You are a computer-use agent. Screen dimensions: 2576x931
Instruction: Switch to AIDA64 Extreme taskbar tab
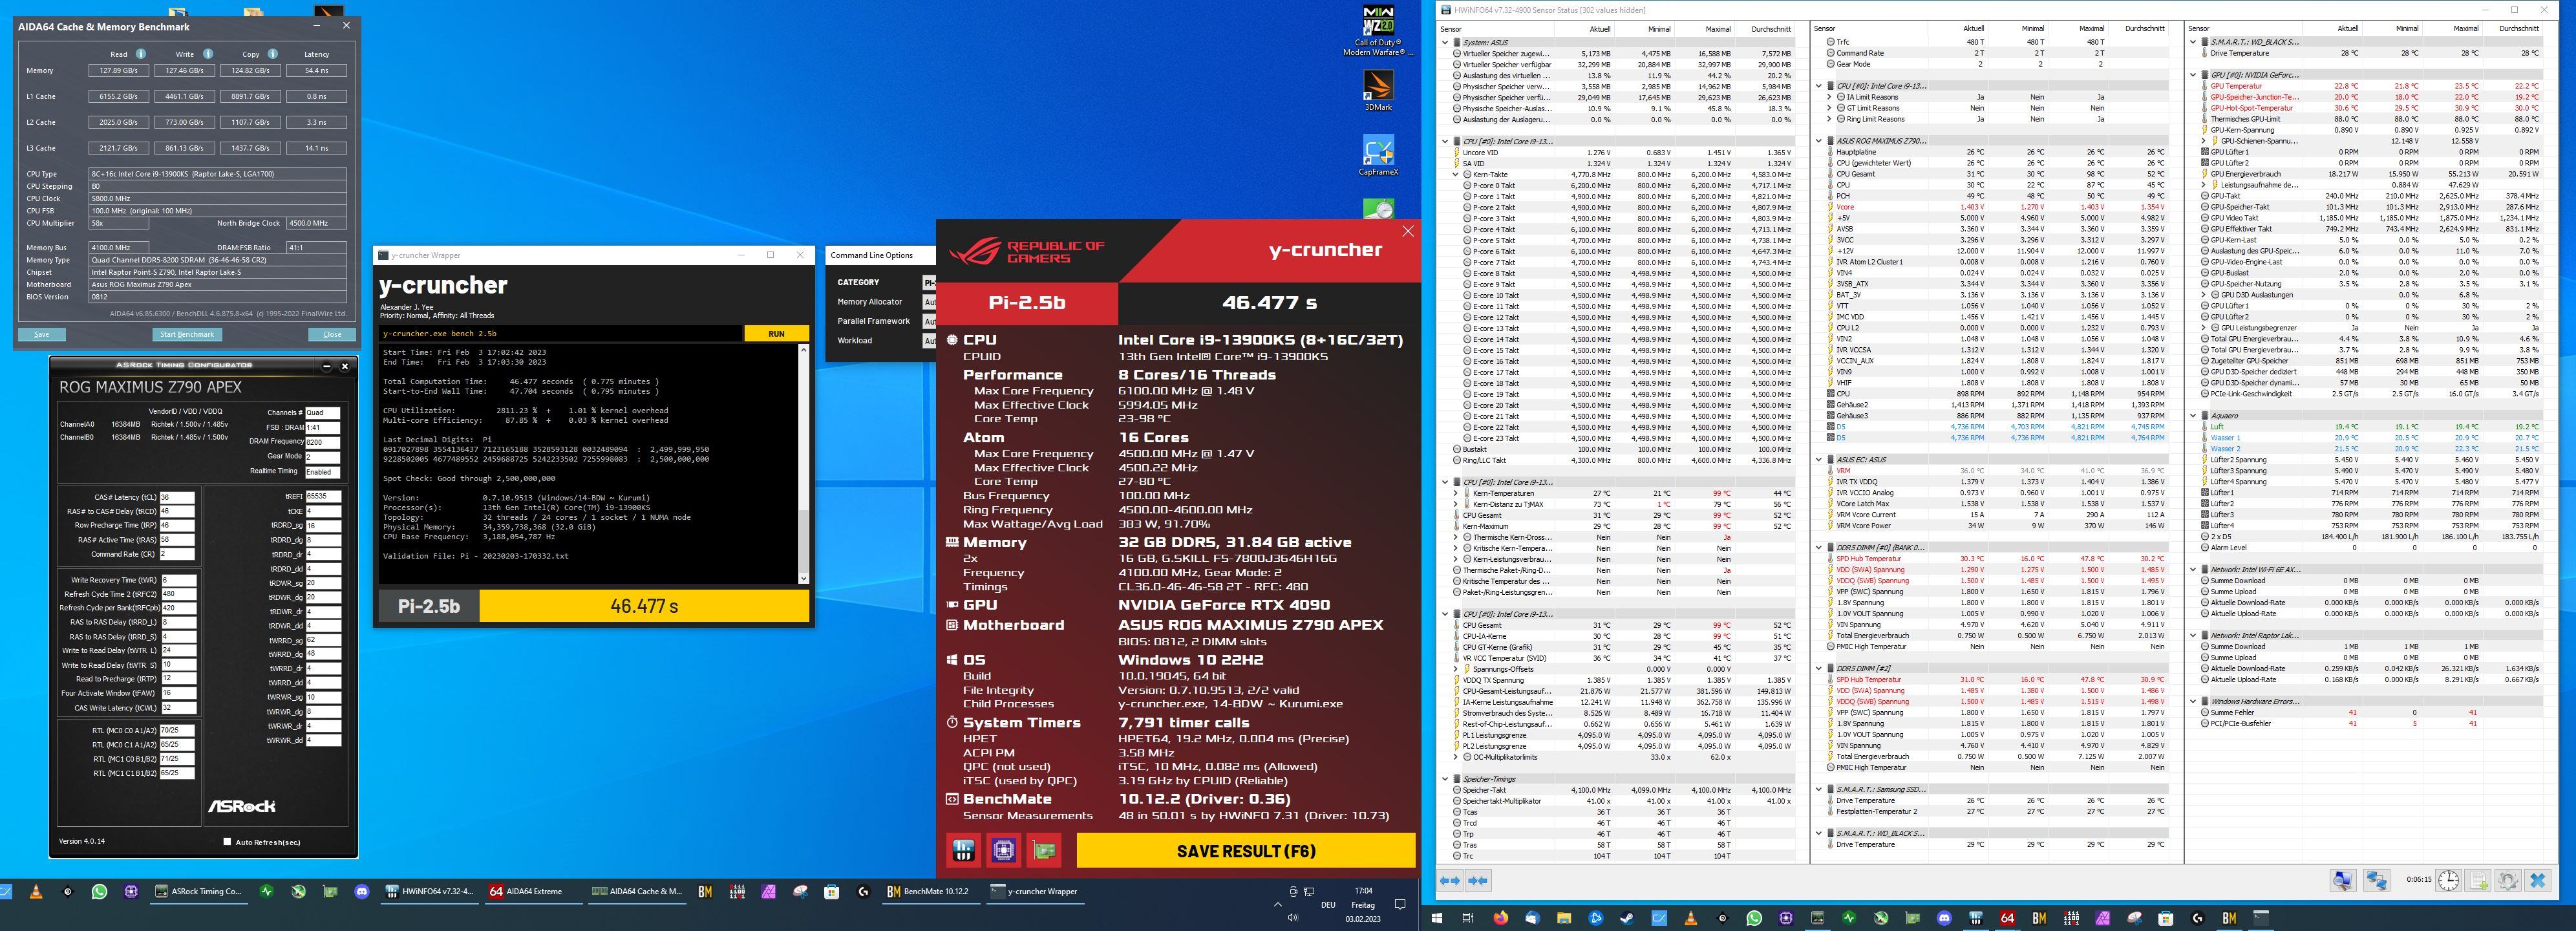[533, 891]
